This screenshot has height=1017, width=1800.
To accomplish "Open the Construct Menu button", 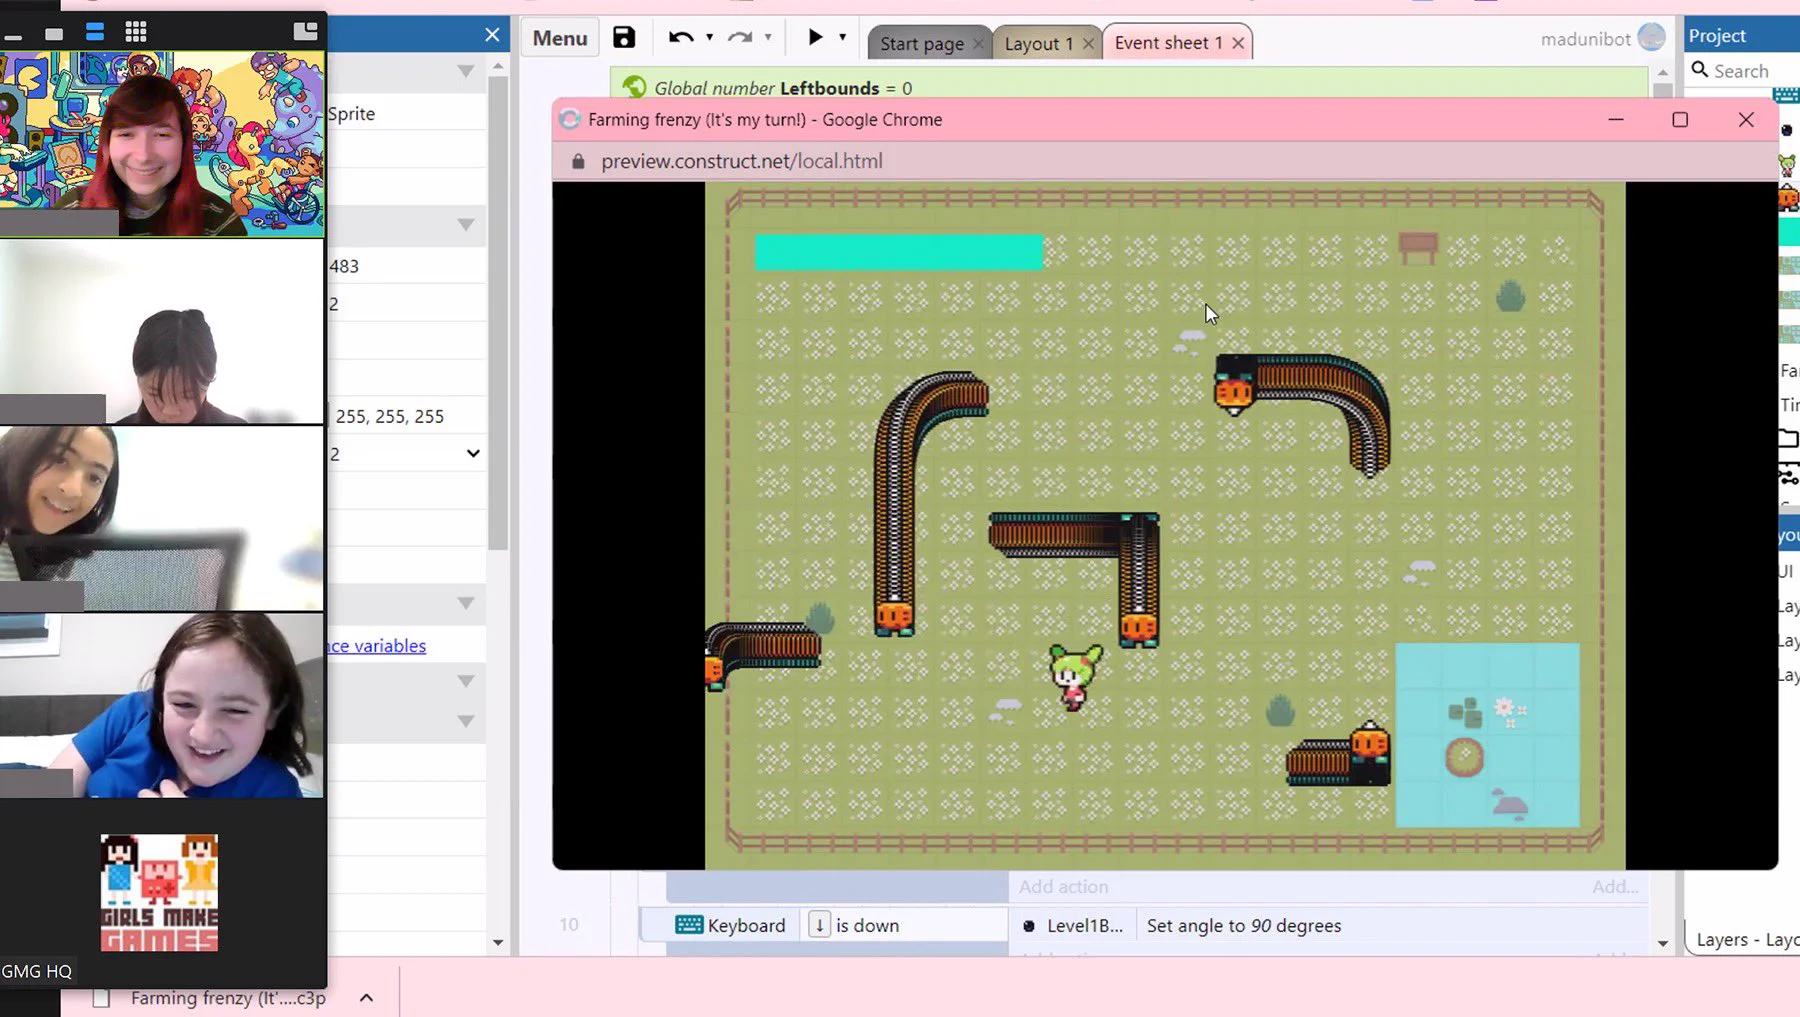I will coord(560,38).
